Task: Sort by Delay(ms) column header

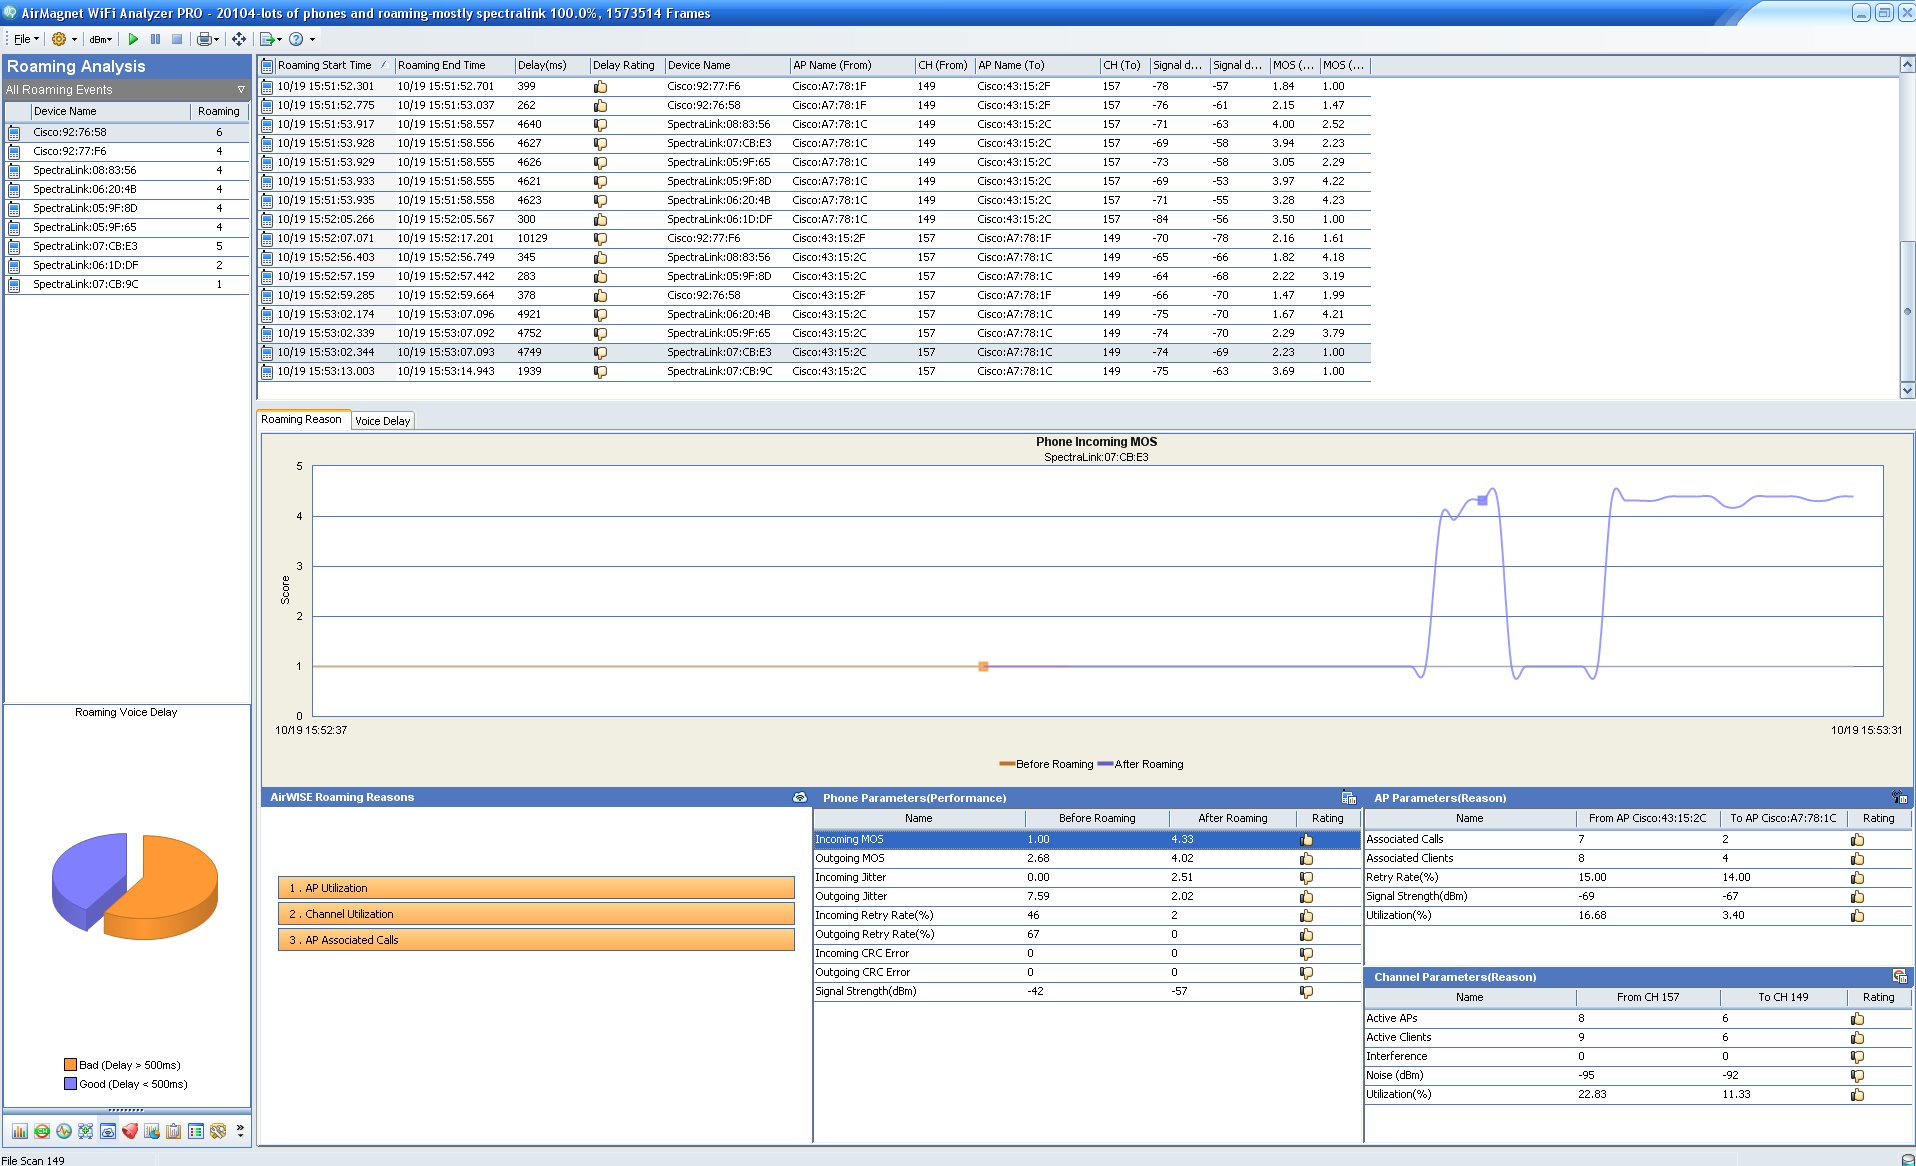Action: pos(551,65)
